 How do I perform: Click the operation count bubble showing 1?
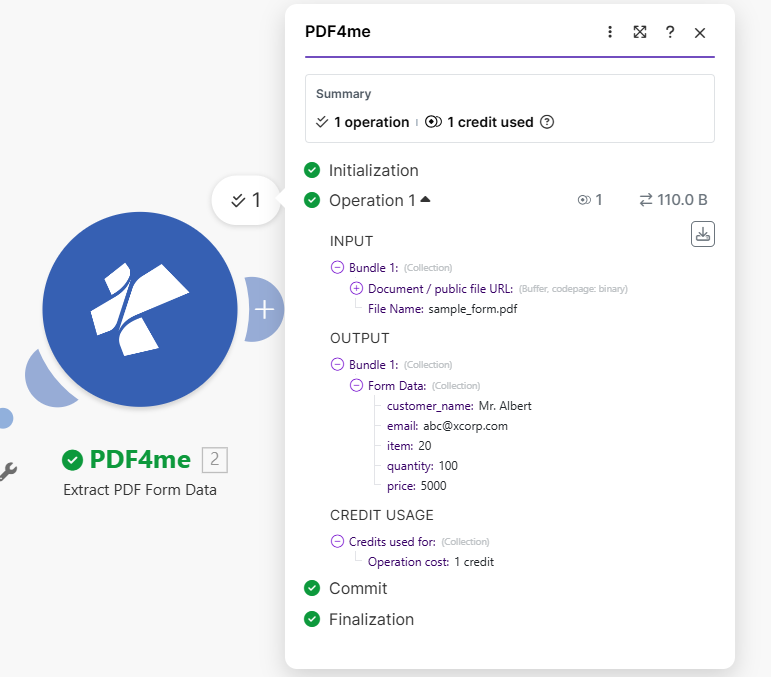pyautogui.click(x=246, y=200)
